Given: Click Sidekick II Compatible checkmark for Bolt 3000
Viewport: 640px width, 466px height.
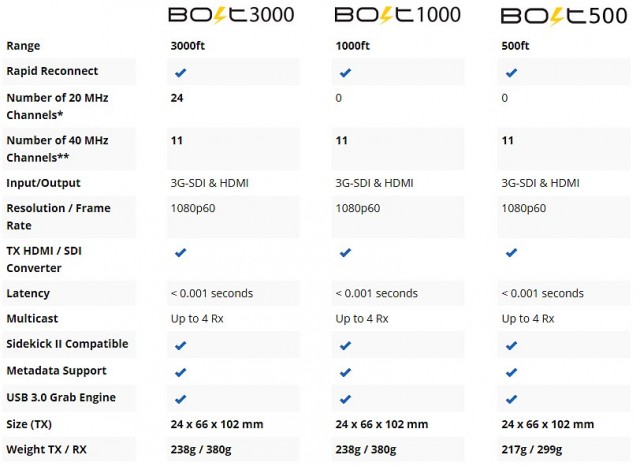Looking at the screenshot, I should point(180,346).
